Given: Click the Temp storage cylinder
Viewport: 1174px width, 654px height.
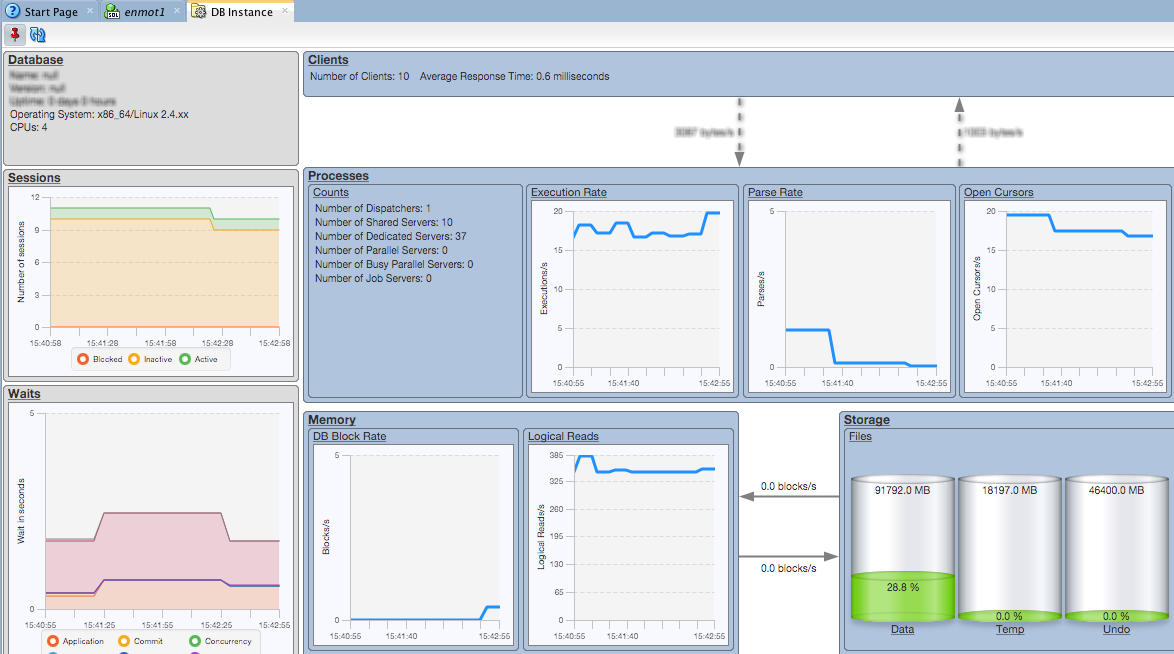Looking at the screenshot, I should pyautogui.click(x=1010, y=550).
